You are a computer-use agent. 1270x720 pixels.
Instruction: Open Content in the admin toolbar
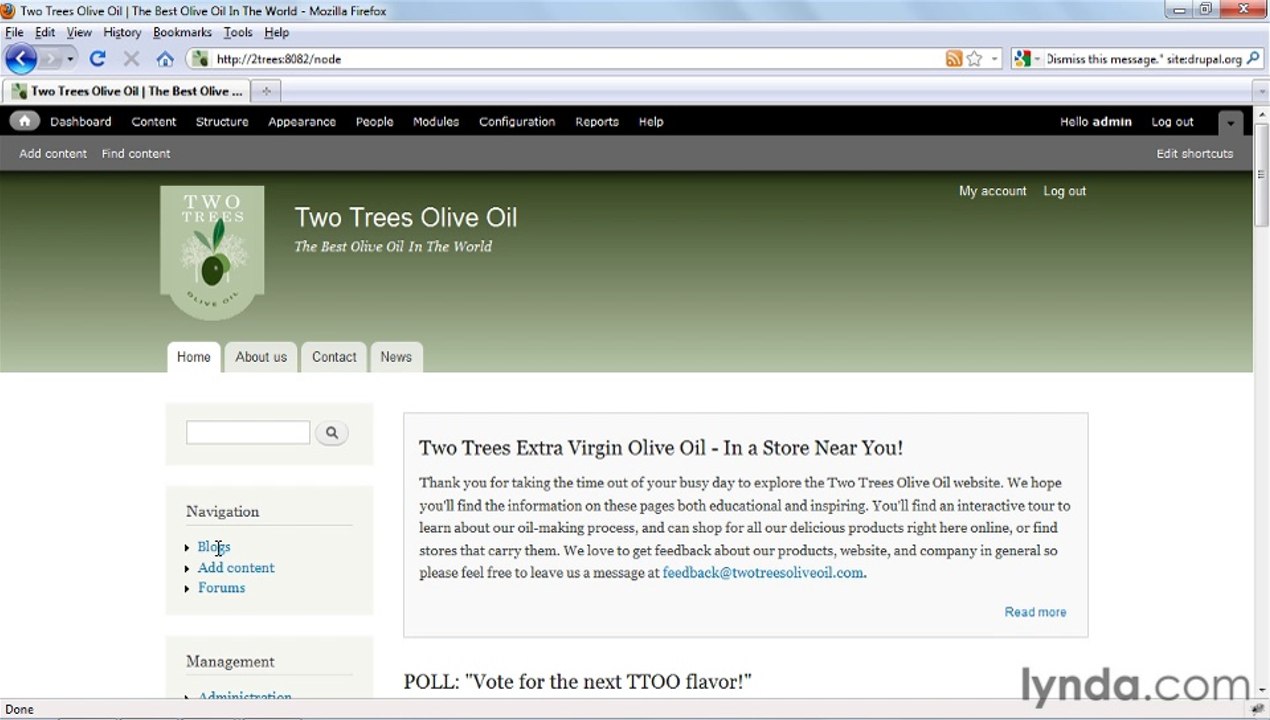click(x=154, y=121)
